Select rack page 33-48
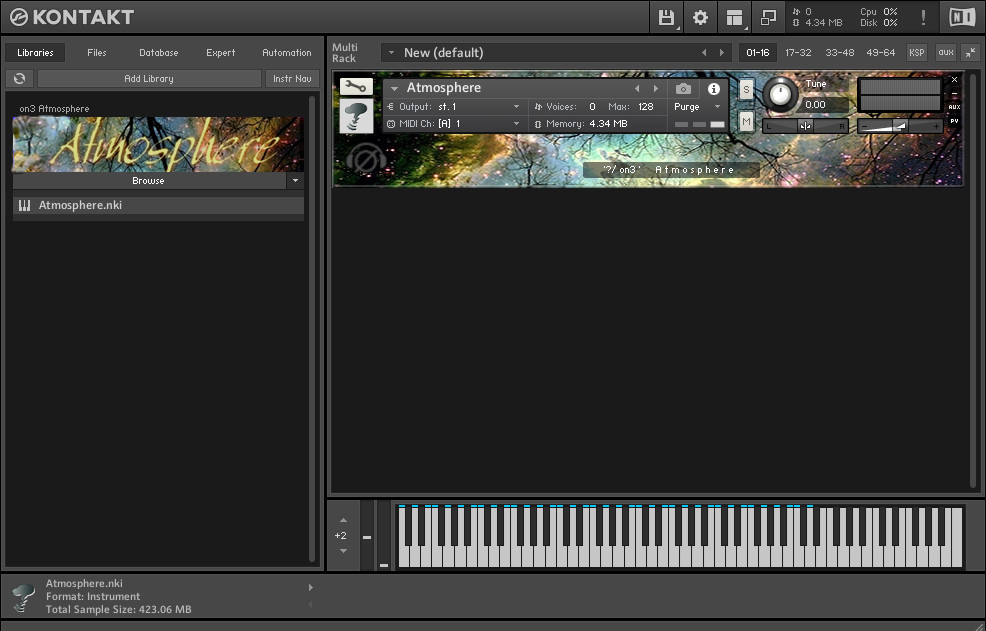The height and width of the screenshot is (631, 986). point(839,53)
